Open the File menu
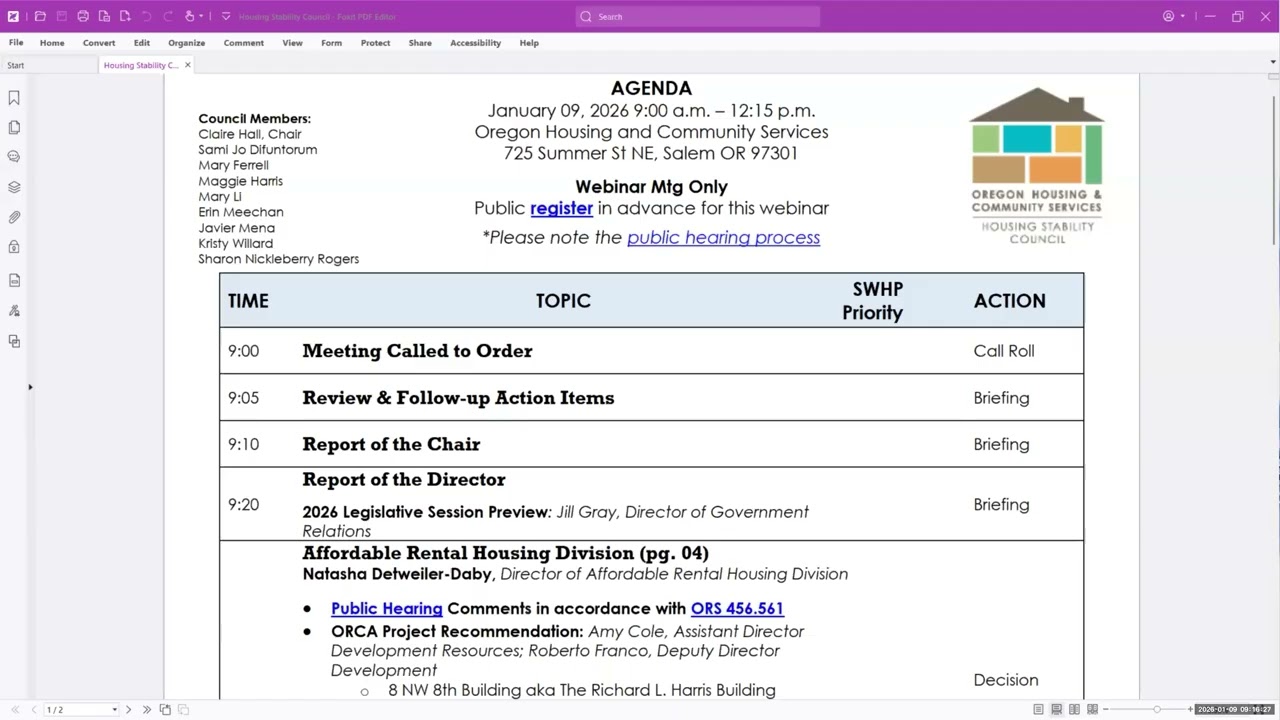1280x720 pixels. click(x=16, y=43)
